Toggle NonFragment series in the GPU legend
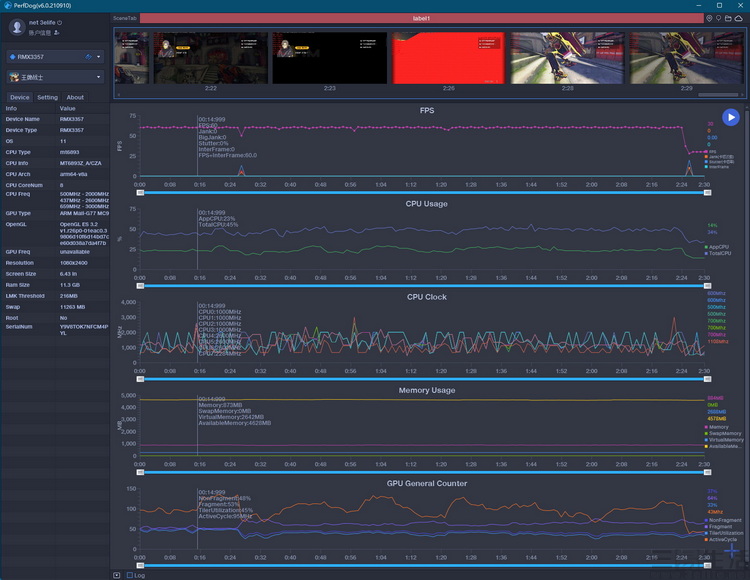 (723, 520)
